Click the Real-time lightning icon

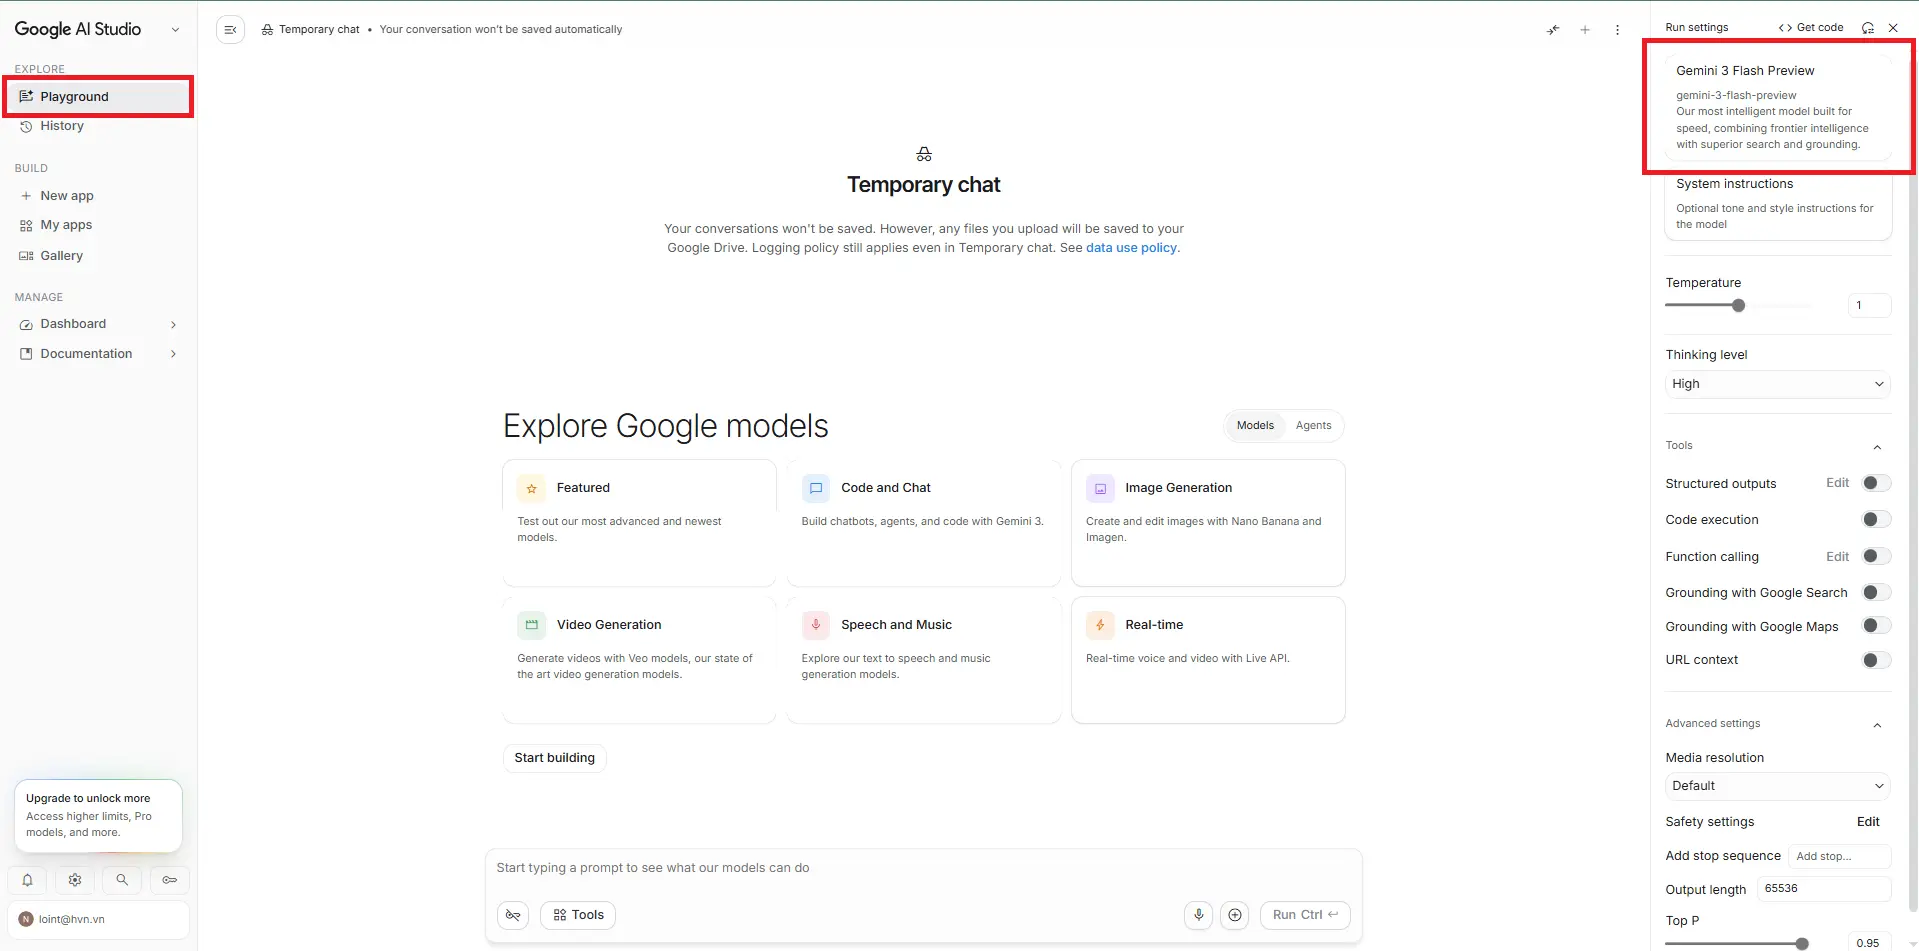tap(1100, 625)
